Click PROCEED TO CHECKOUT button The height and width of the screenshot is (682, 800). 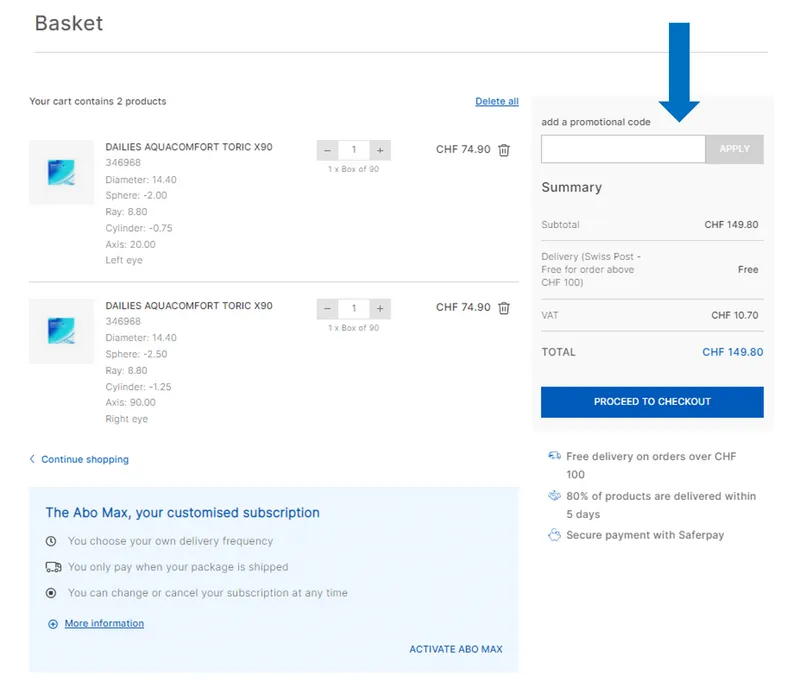[652, 402]
